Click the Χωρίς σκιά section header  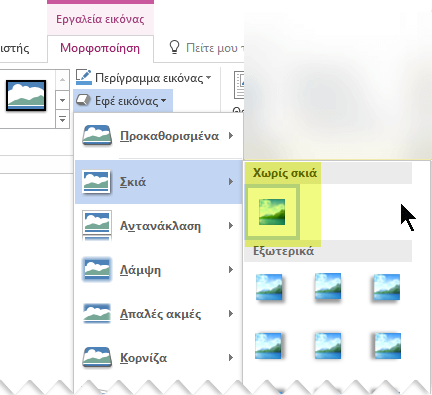(328, 173)
